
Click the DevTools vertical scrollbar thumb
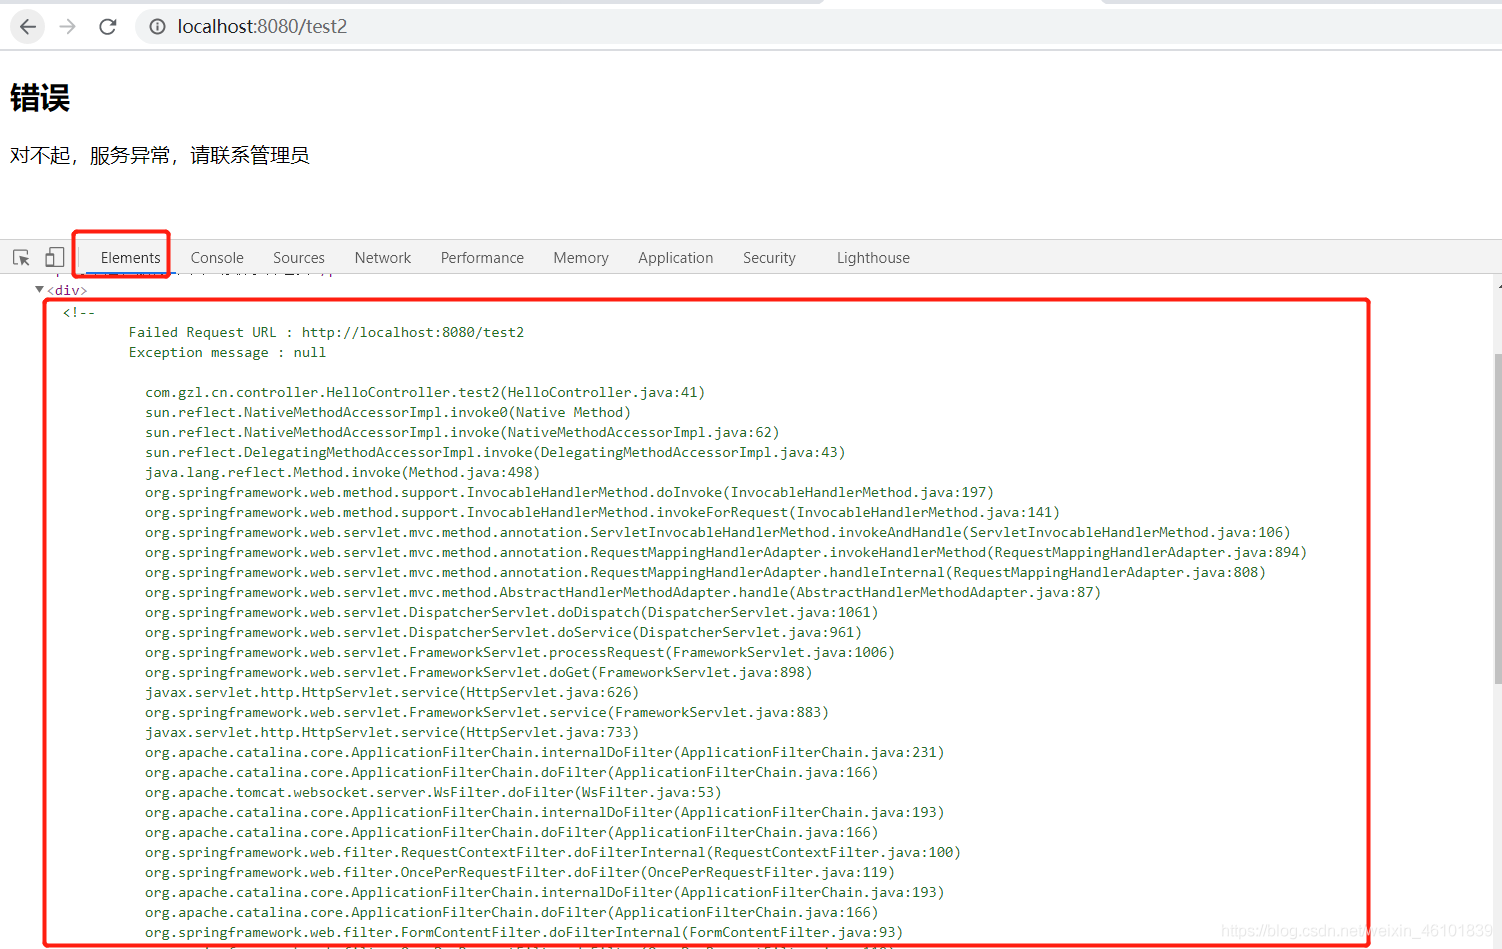click(1497, 518)
